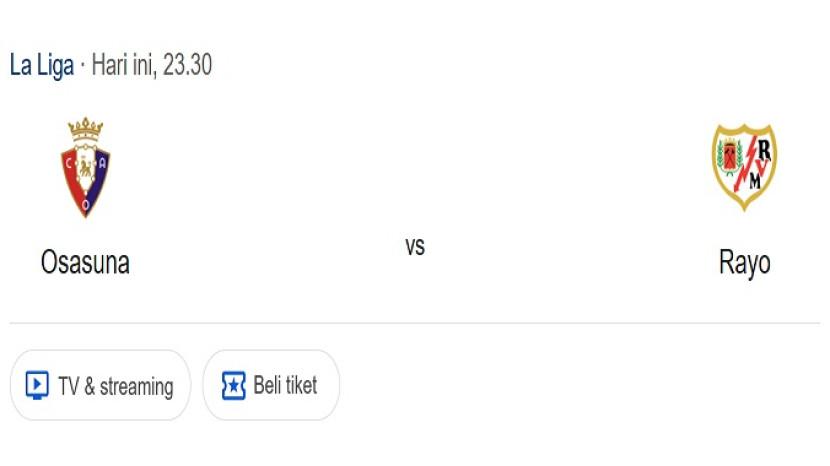Open the La Liga competition link
Viewport: 830px width, 466px height.
click(x=42, y=66)
